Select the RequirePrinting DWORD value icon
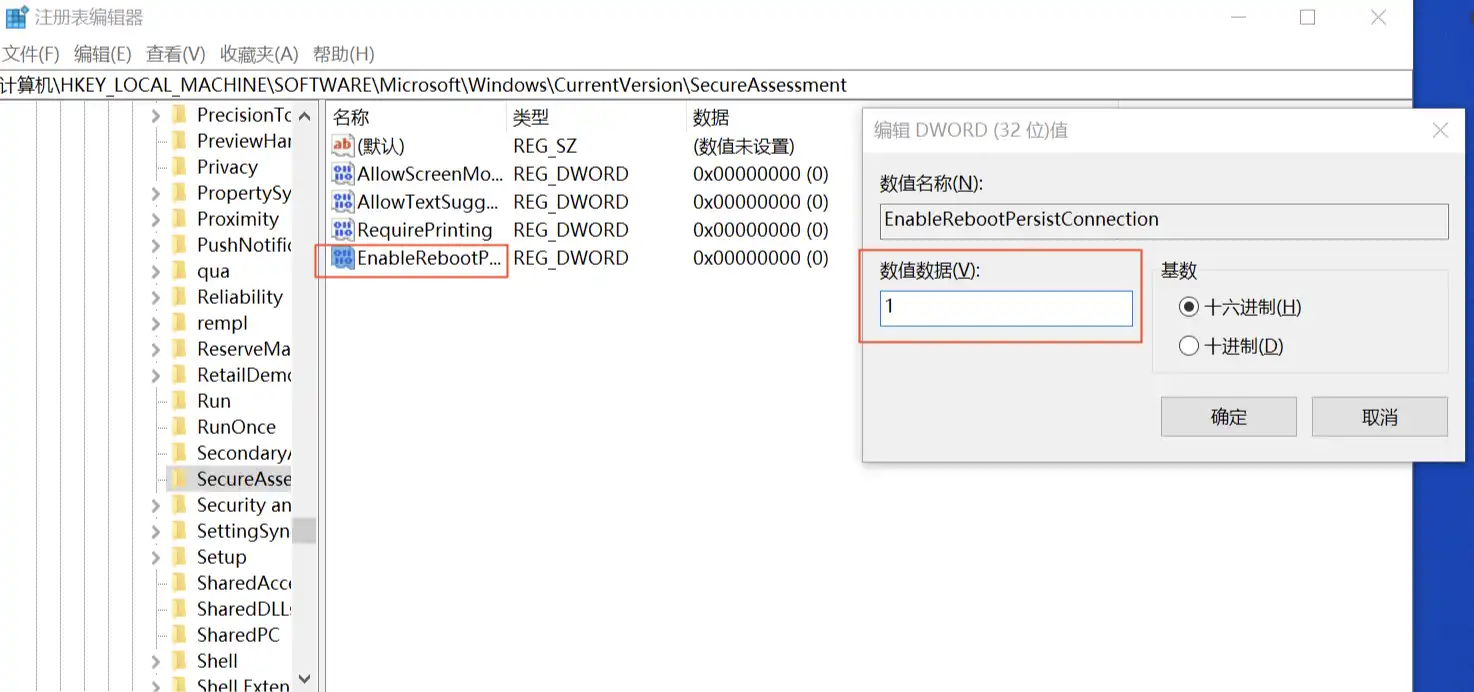The image size is (1474, 692). (x=343, y=230)
